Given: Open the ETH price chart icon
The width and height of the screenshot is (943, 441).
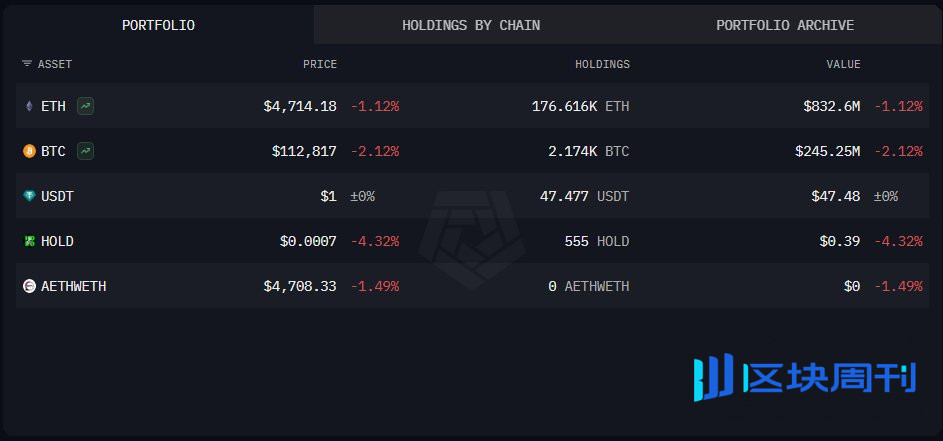Looking at the screenshot, I should point(85,106).
